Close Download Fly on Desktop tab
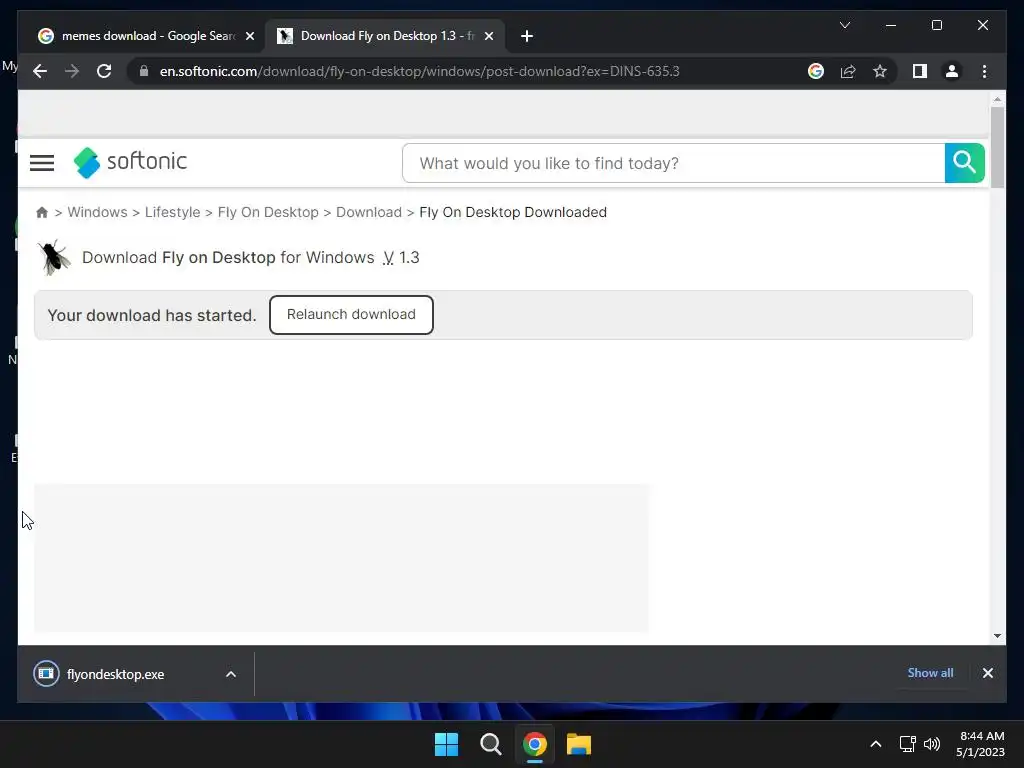 488,36
